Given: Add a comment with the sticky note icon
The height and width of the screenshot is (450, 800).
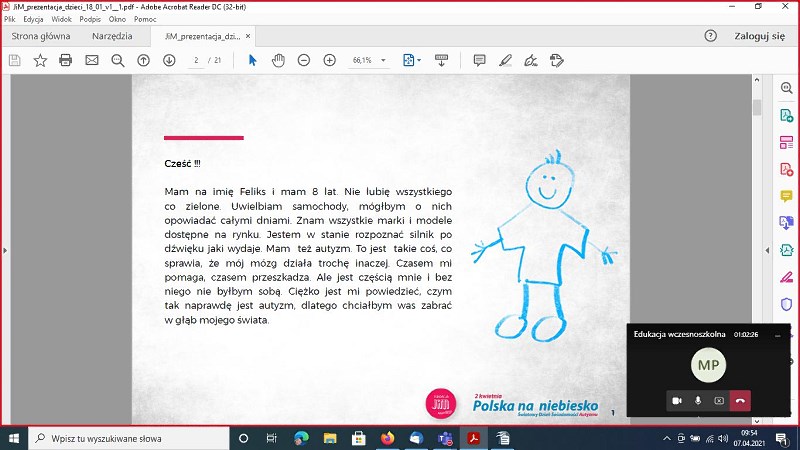Looking at the screenshot, I should click(x=479, y=60).
